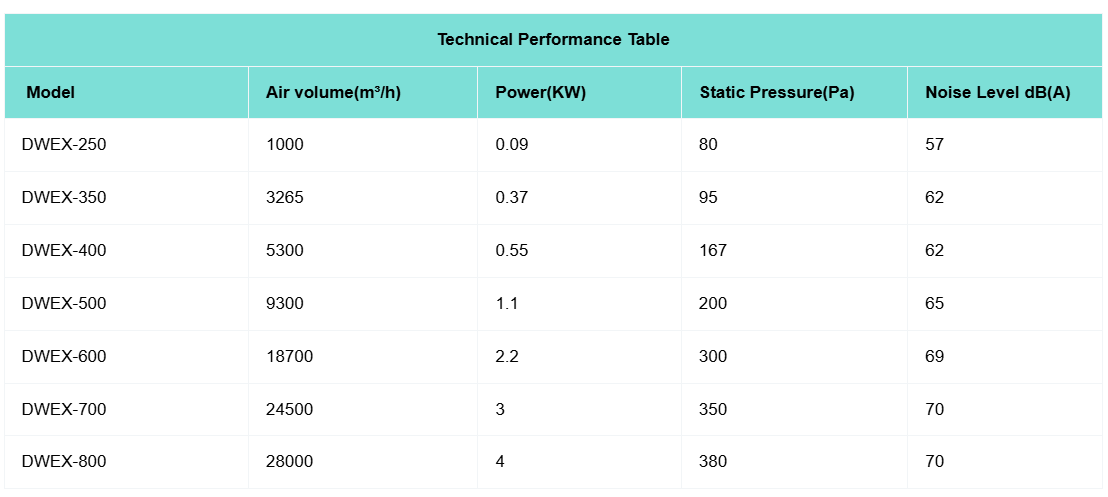Click the Noise Level dB(A) header
This screenshot has height=497, width=1108.
click(x=997, y=93)
